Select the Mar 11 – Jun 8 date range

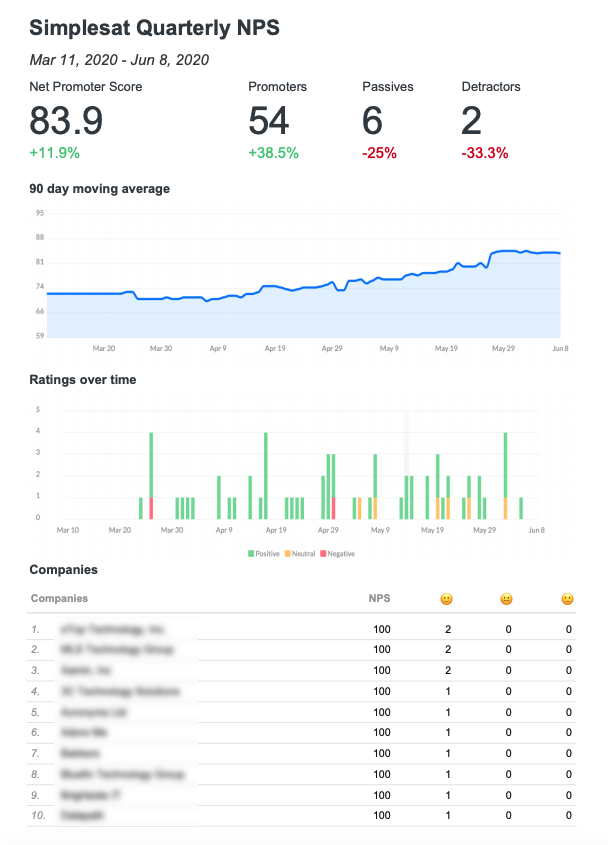click(119, 60)
